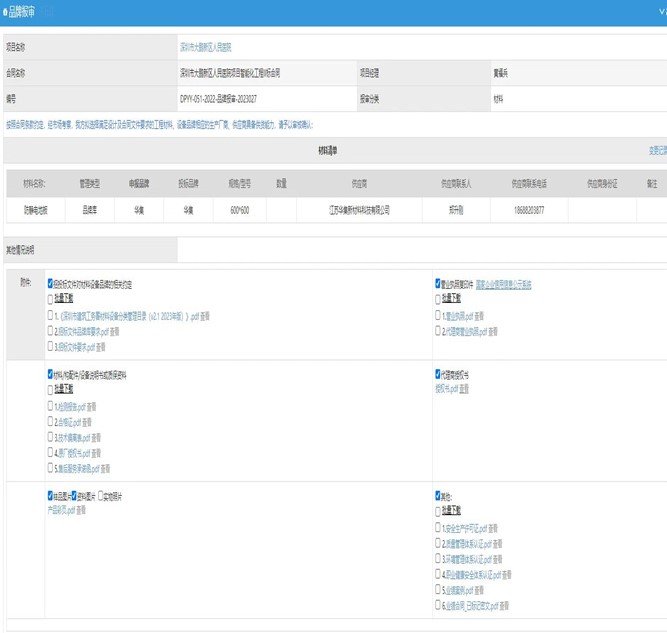Viewport: 667px width, 633px height.
Task: View 1.检测报告.pdf via its 查看 link
Action: (x=91, y=407)
